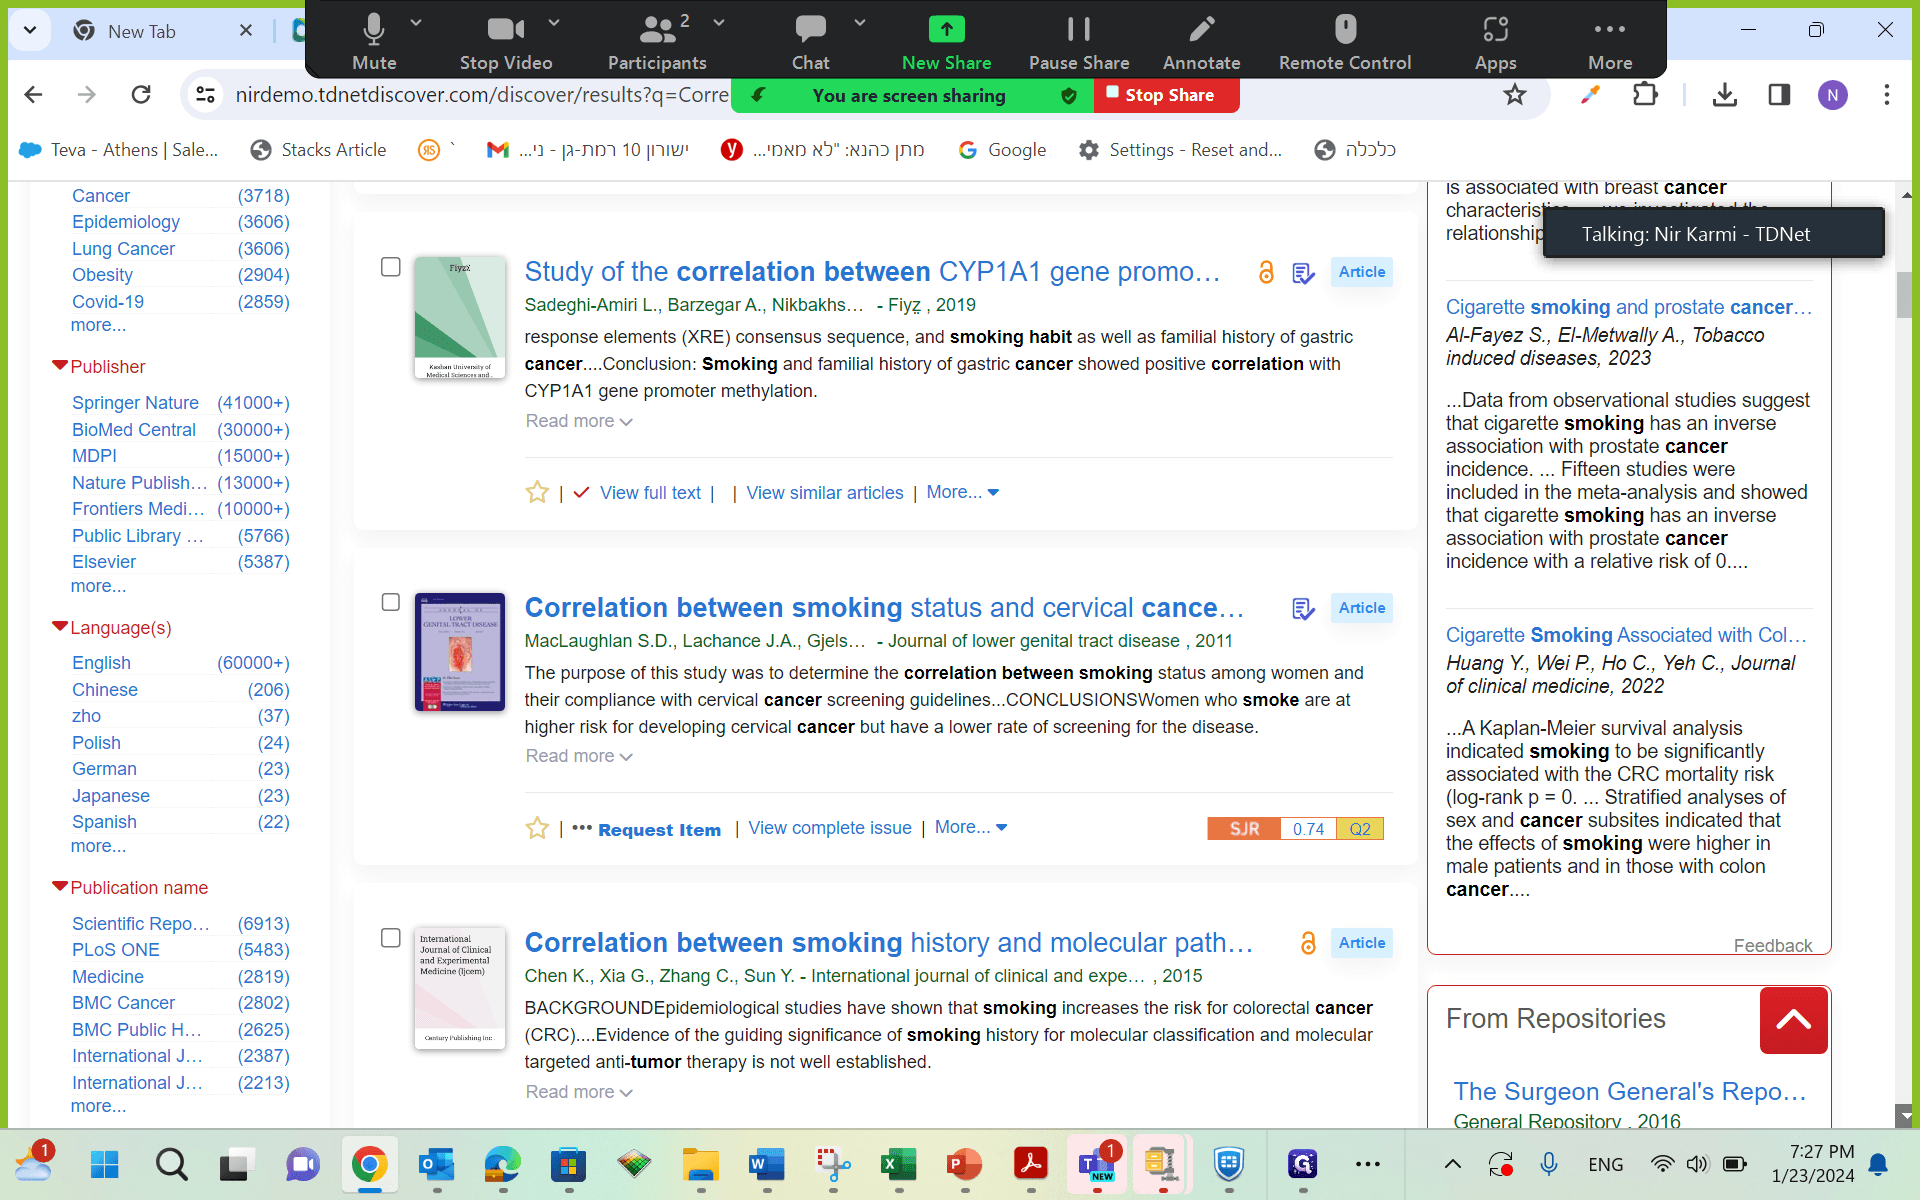Star the cervical cancer smoking status article
The width and height of the screenshot is (1920, 1200).
pyautogui.click(x=537, y=828)
